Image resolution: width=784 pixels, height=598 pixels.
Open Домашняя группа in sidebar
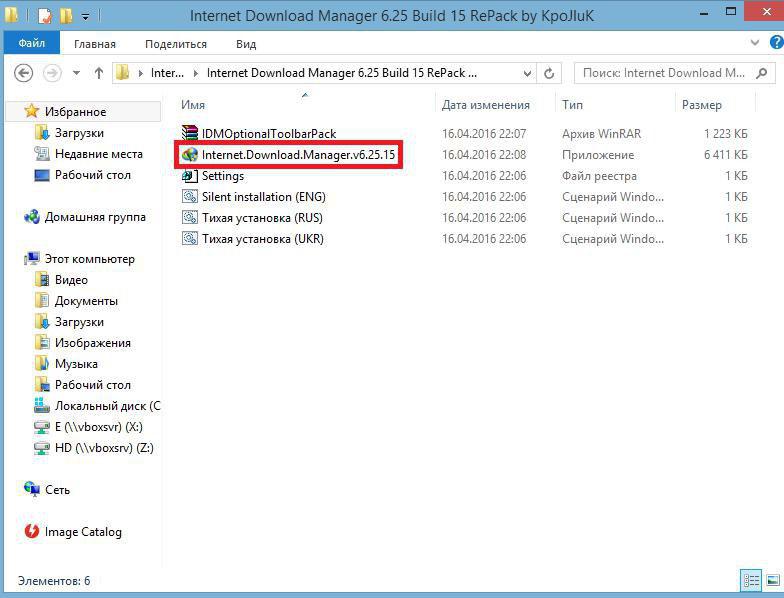(95, 217)
